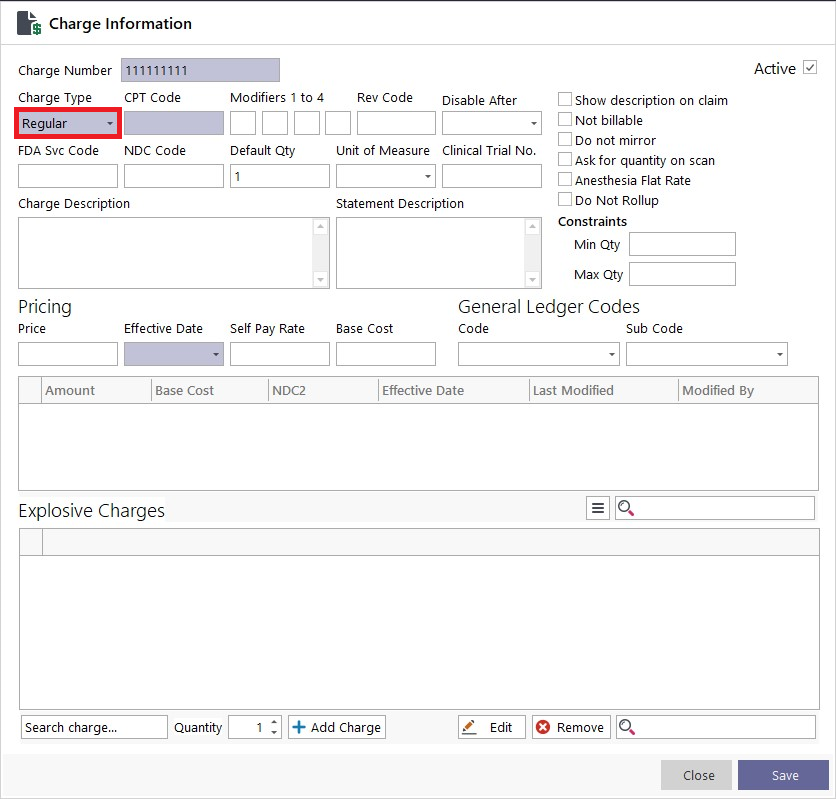Screen dimensions: 836x799
Task: Click inside Charge Description text area
Action: (x=165, y=253)
